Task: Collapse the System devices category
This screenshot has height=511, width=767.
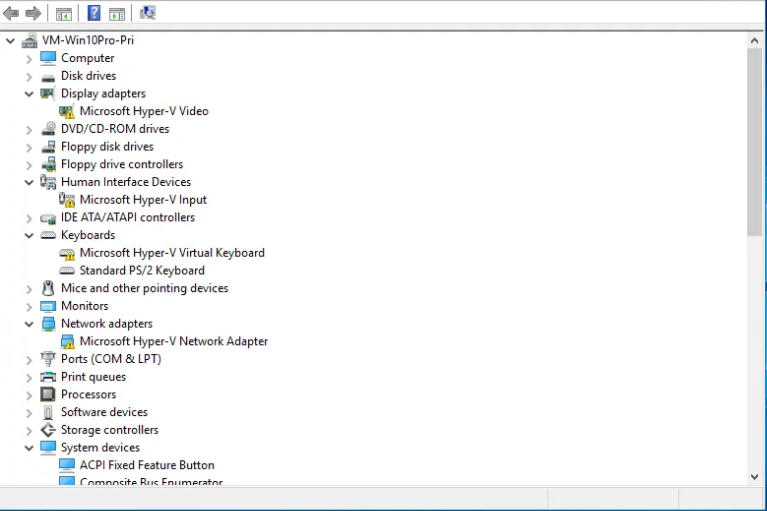Action: (x=29, y=448)
